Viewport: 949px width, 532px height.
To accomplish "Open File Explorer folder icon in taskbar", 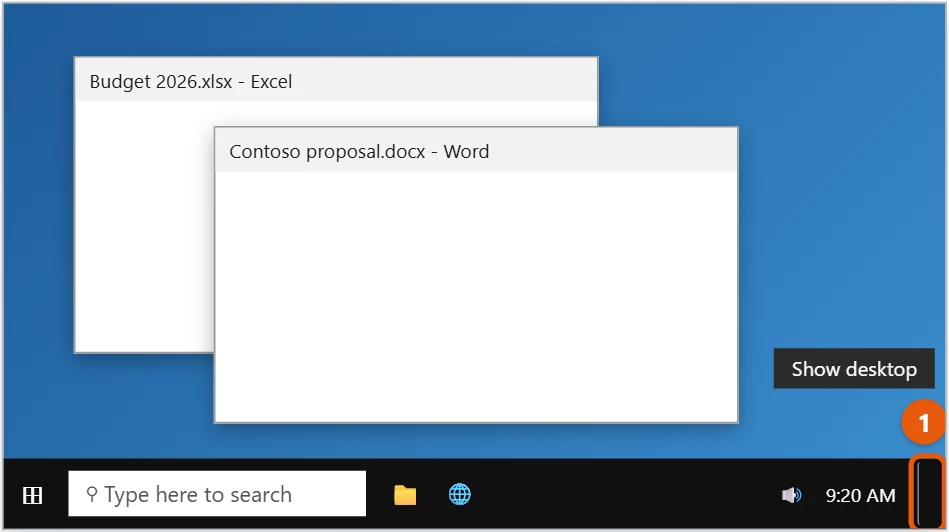I will 405,494.
